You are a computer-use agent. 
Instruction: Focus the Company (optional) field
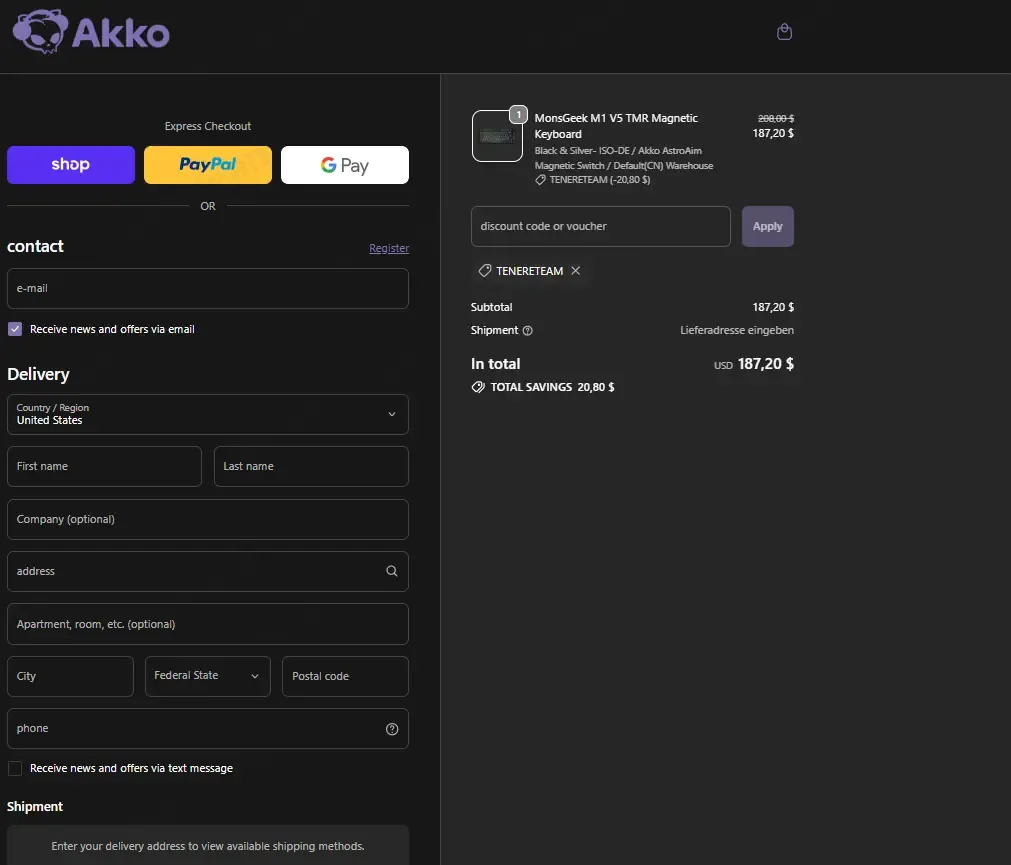[x=208, y=520]
